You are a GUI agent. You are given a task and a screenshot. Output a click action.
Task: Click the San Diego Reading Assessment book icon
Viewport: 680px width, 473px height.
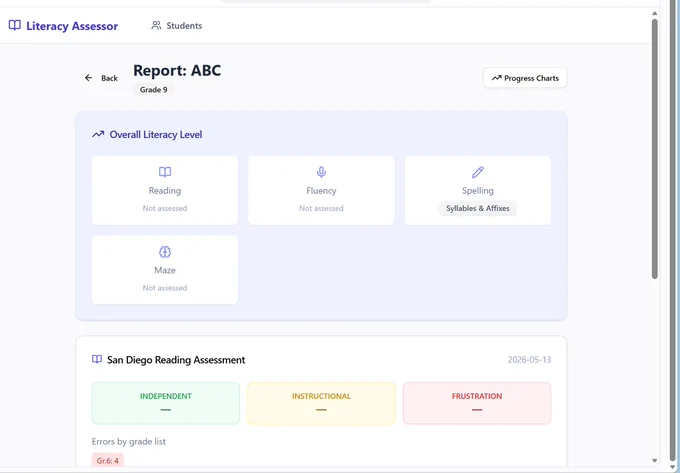97,359
